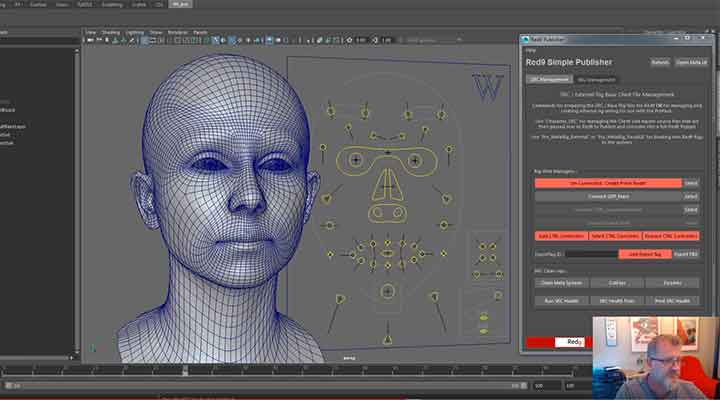The width and height of the screenshot is (720, 400).
Task: Click the current frame marker on time slider
Action: click(x=183, y=370)
